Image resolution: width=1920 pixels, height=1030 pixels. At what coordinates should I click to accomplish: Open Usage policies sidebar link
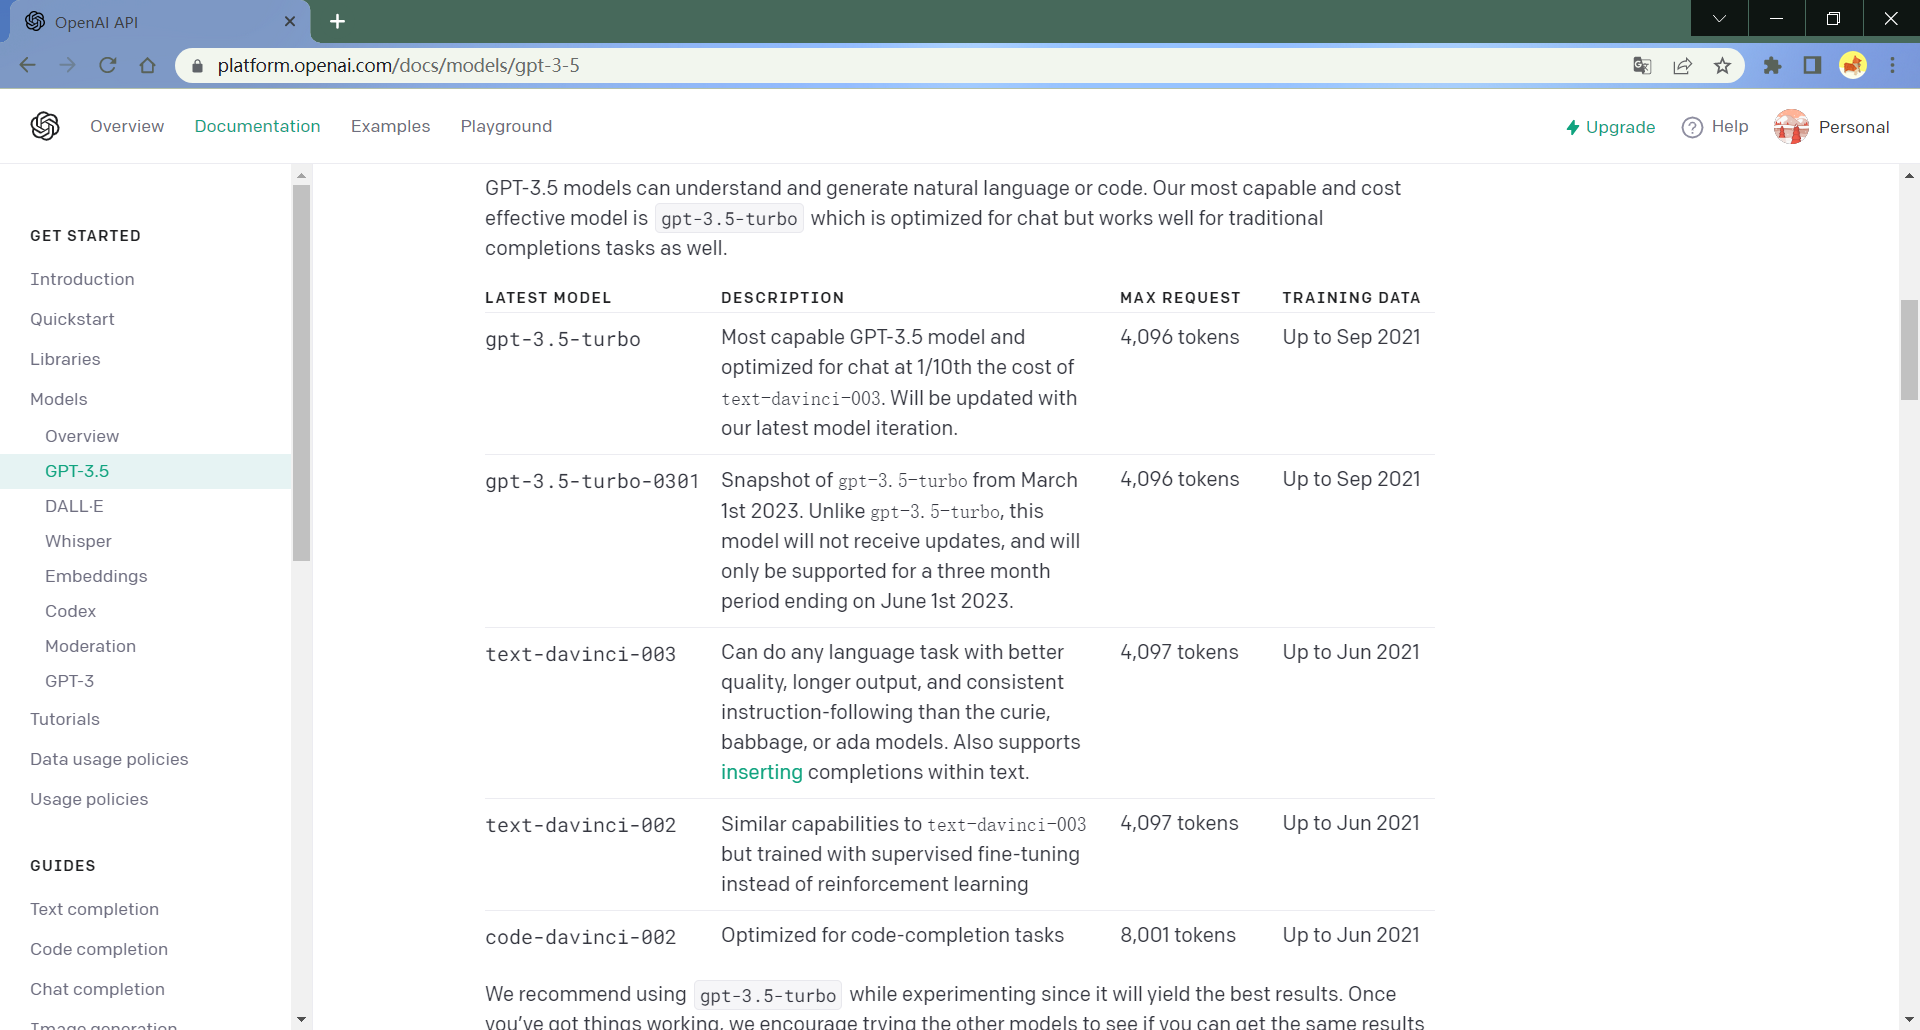tap(89, 799)
